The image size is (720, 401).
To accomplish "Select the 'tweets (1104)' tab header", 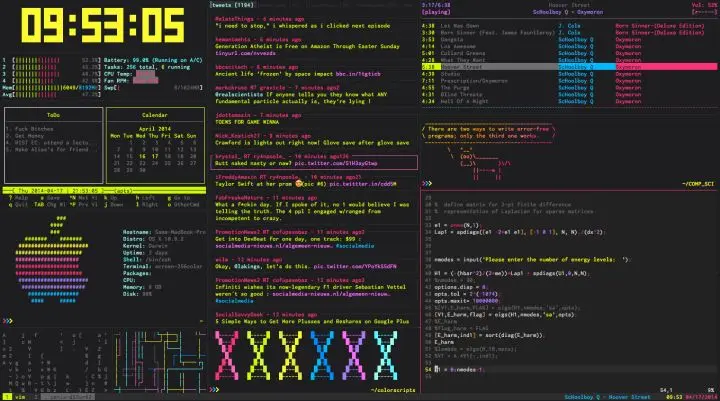I will (232, 5).
